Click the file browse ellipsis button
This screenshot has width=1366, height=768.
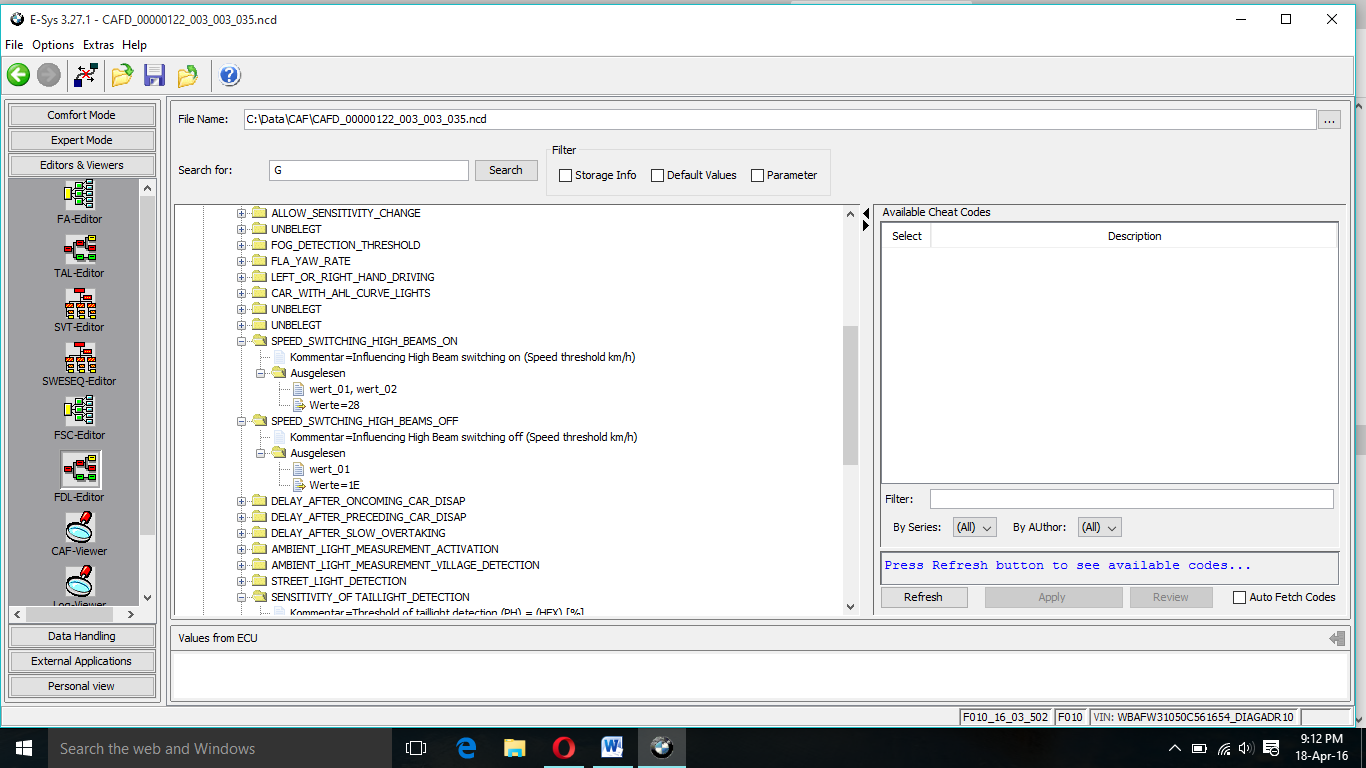pos(1329,119)
